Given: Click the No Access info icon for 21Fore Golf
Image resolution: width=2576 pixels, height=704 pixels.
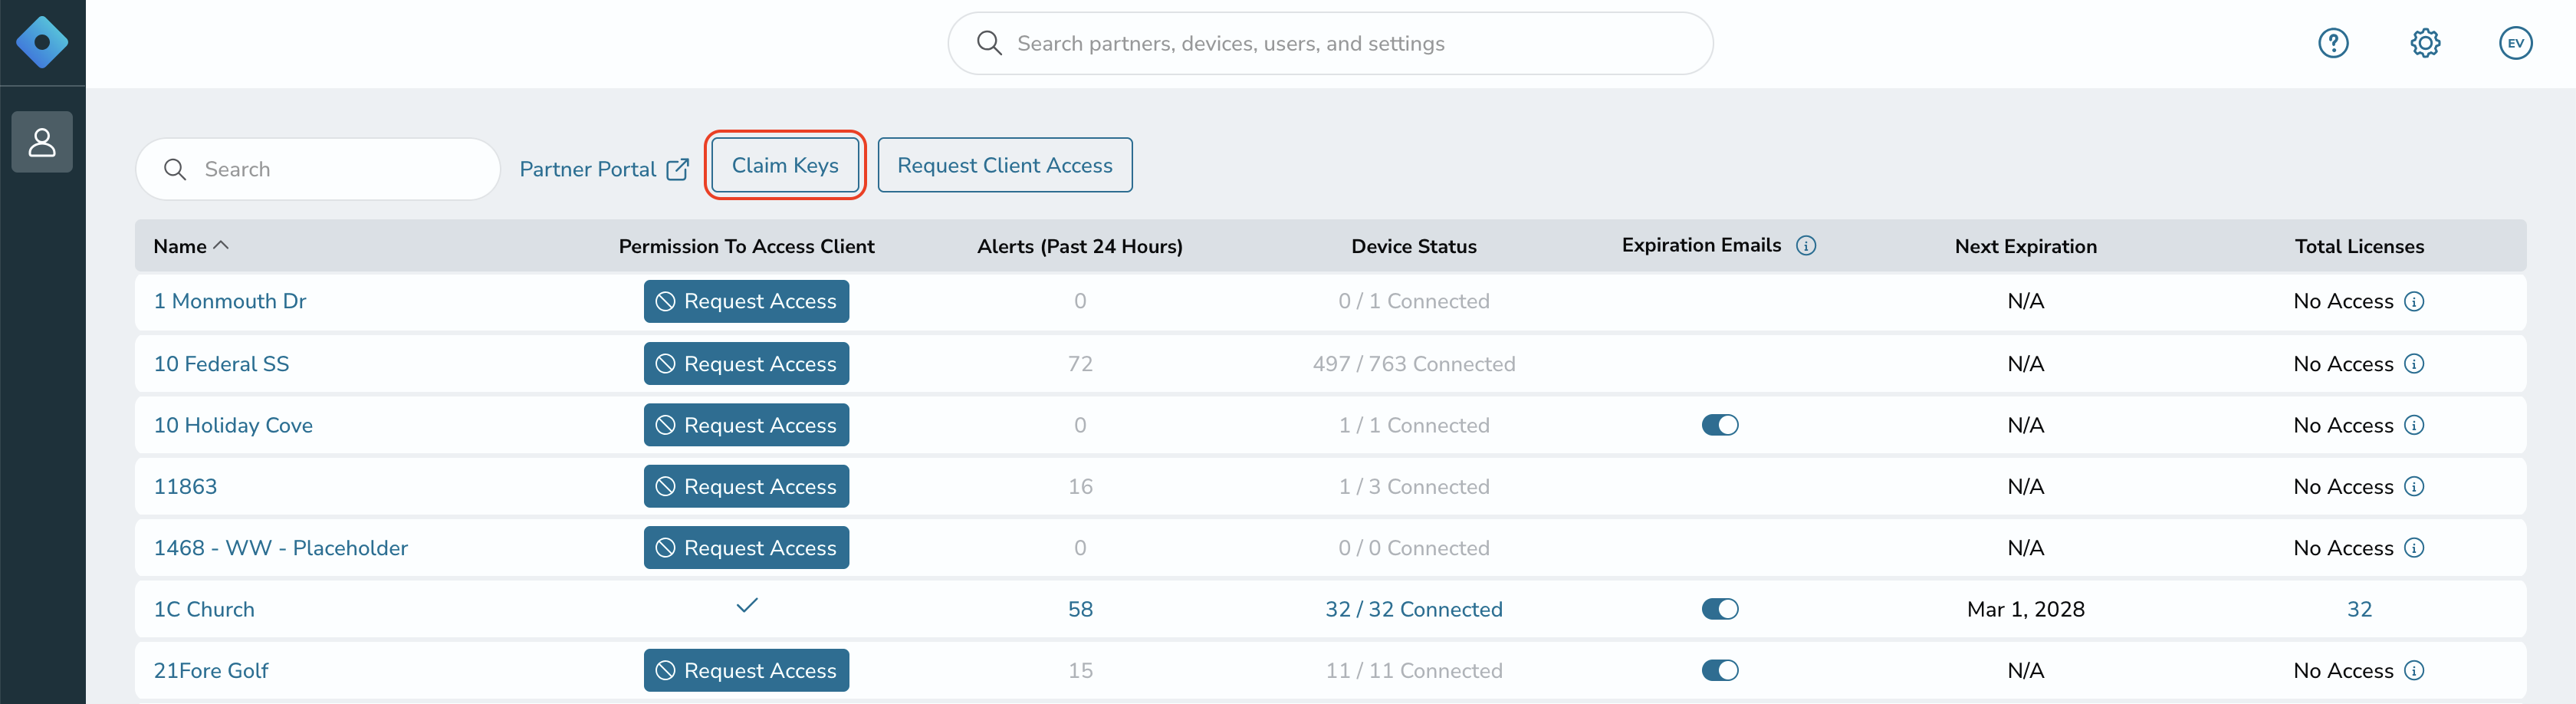Looking at the screenshot, I should tap(2414, 670).
